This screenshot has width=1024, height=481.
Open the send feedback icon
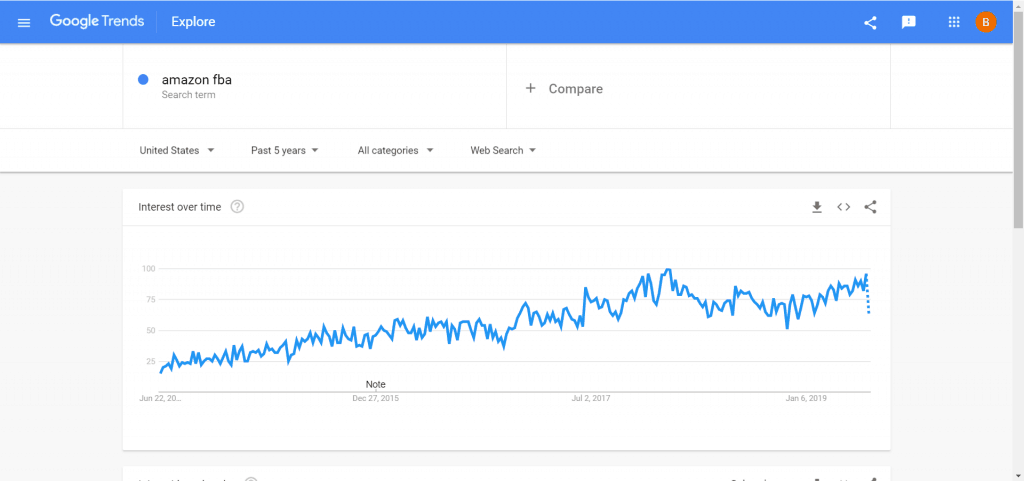[908, 22]
